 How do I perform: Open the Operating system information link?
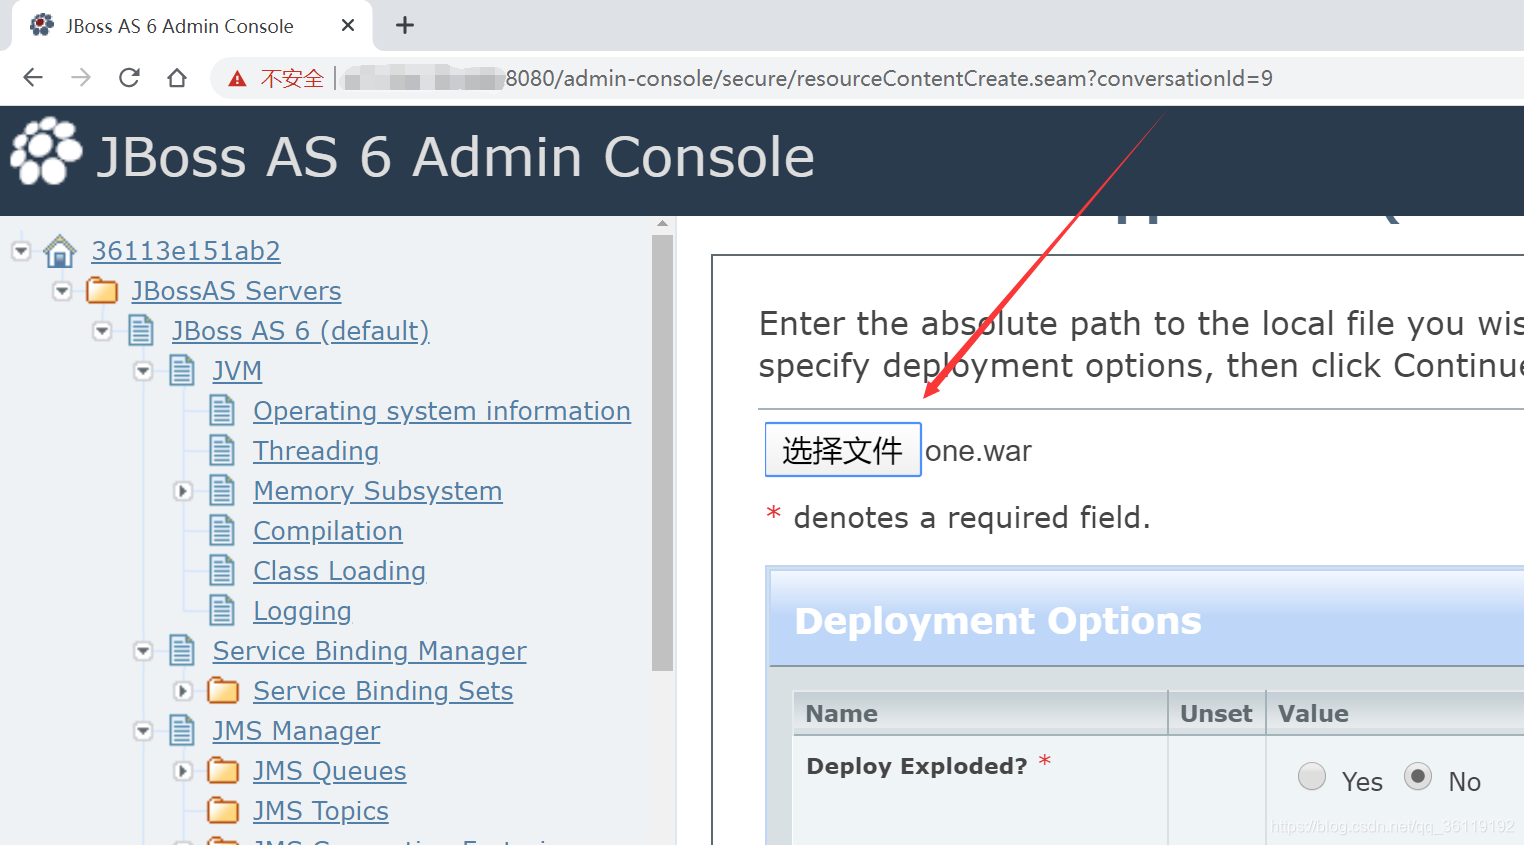pyautogui.click(x=442, y=411)
